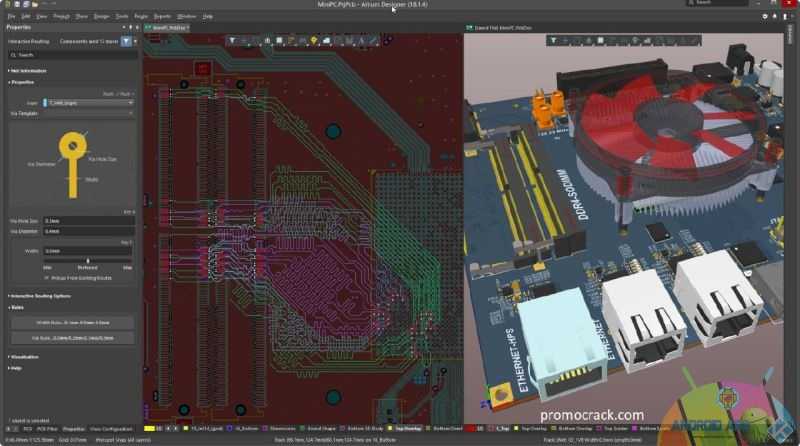Viewport: 800px width, 446px height.
Task: Click the Via Rule button
Action: click(x=72, y=338)
